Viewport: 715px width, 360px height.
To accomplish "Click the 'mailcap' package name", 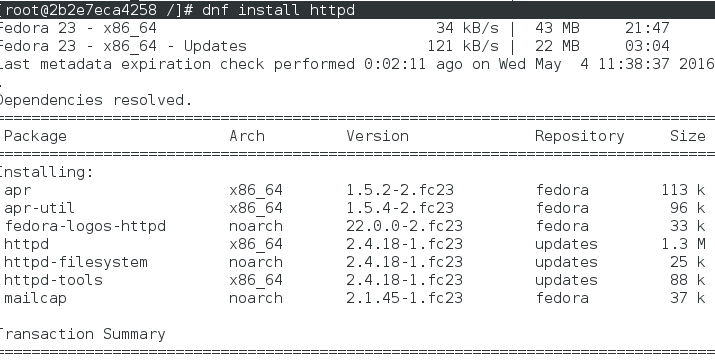I will point(35,298).
